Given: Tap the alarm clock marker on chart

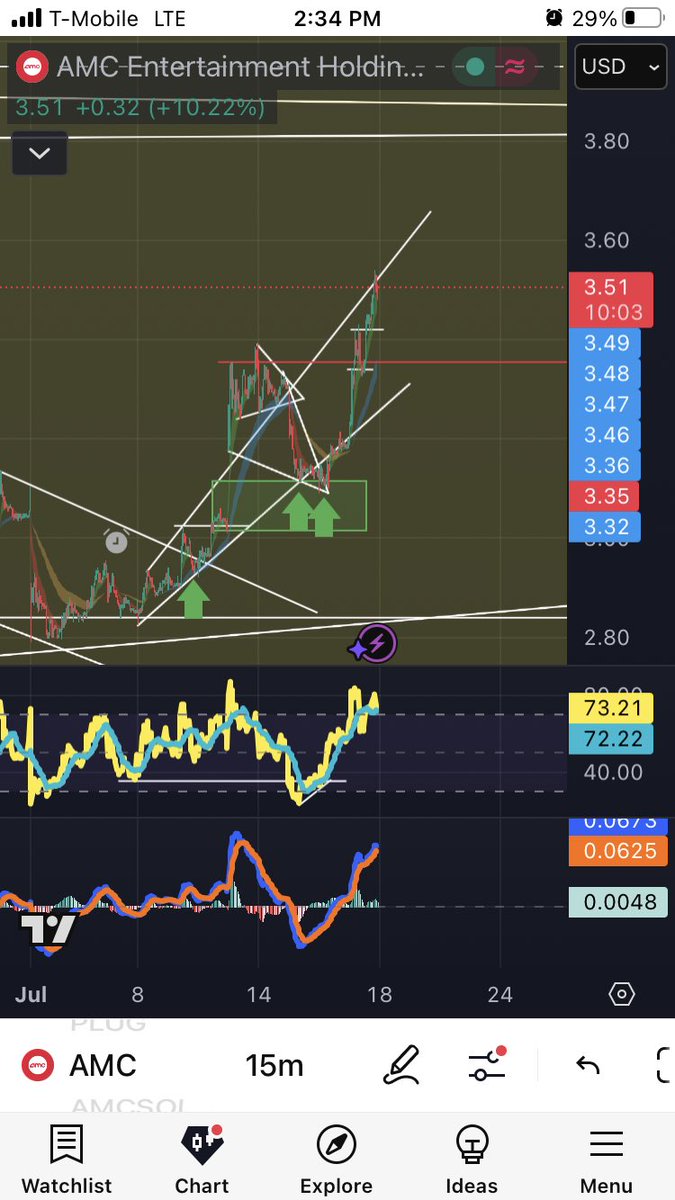Looking at the screenshot, I should (x=116, y=541).
